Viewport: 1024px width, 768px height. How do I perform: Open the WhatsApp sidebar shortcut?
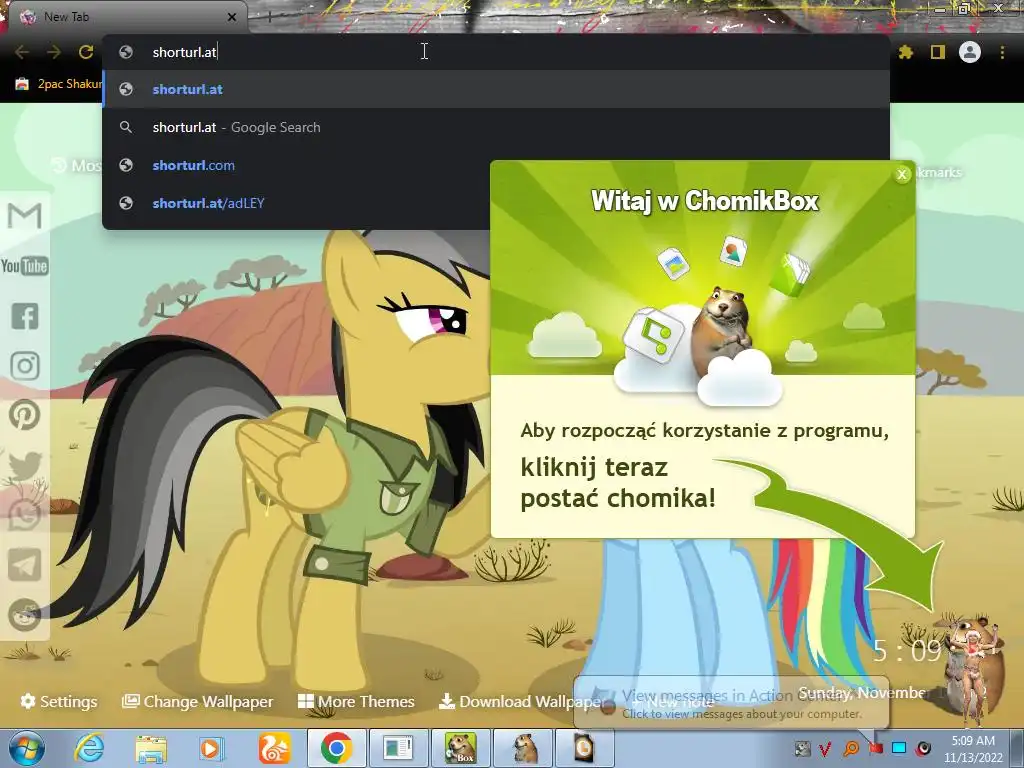[x=25, y=515]
